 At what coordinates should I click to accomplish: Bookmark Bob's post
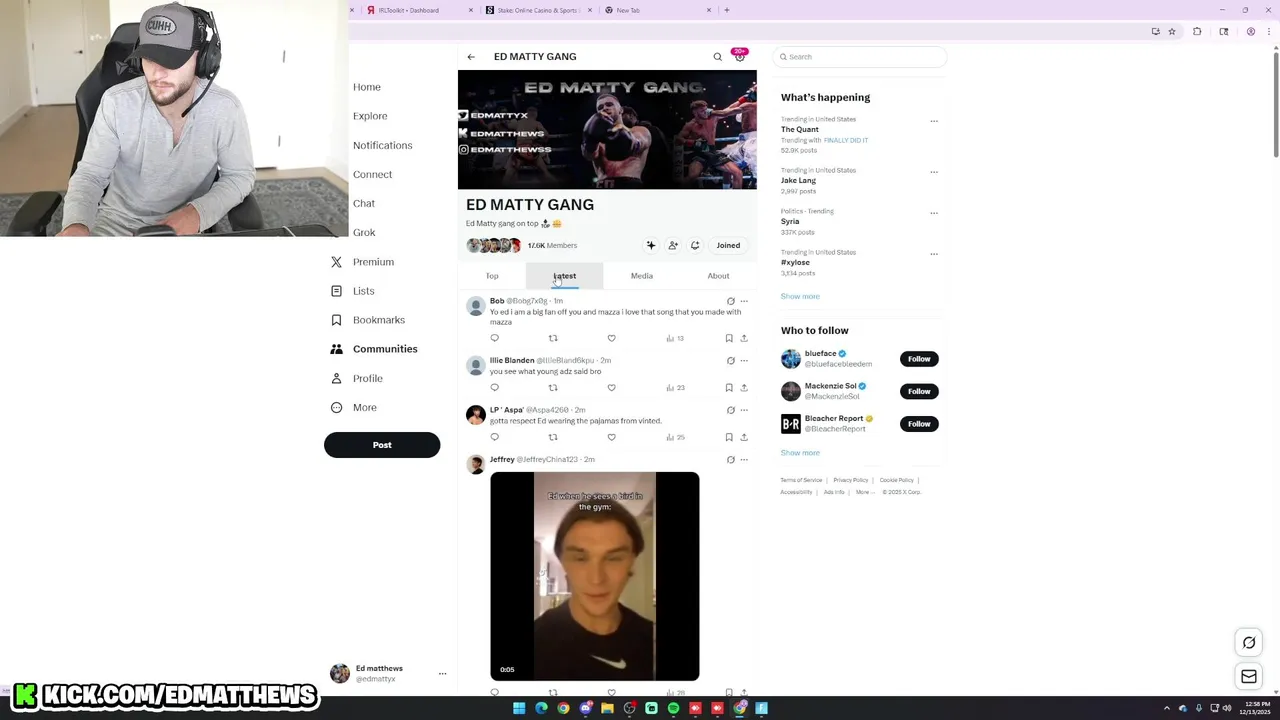(x=729, y=338)
